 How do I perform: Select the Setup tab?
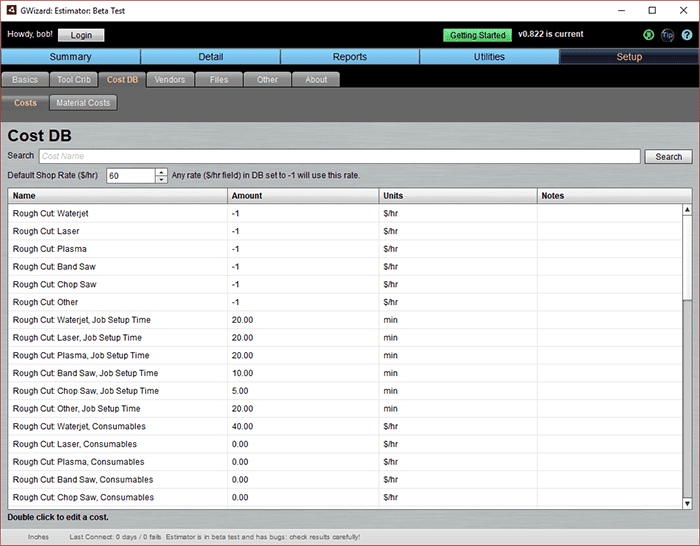(x=629, y=57)
